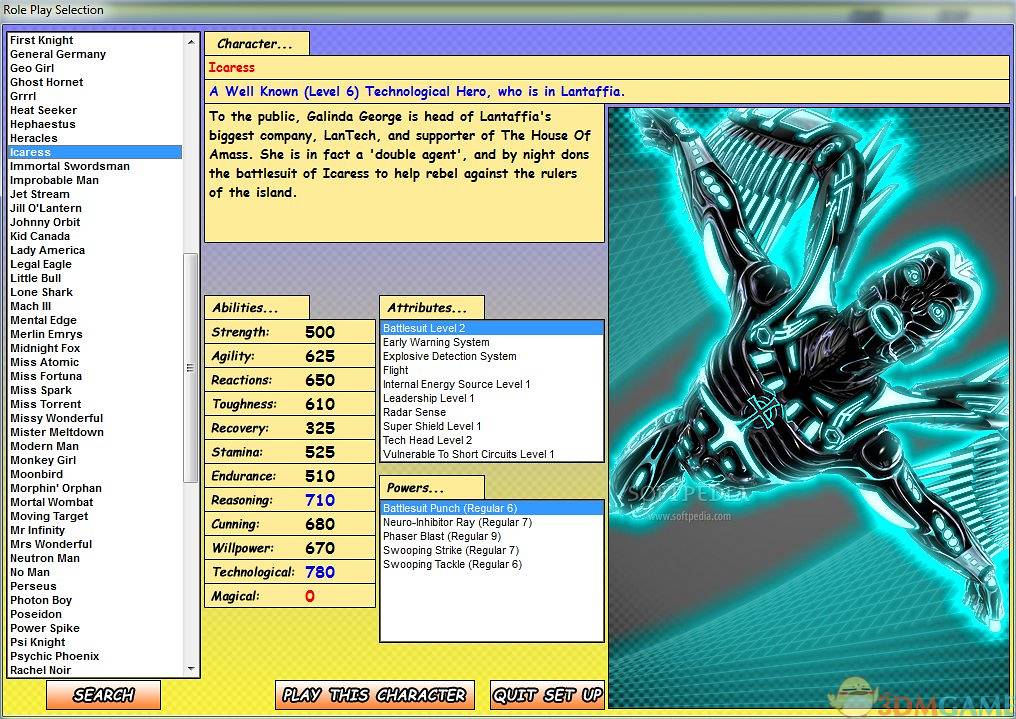Select the Flight attribute
The width and height of the screenshot is (1016, 719).
pyautogui.click(x=396, y=370)
